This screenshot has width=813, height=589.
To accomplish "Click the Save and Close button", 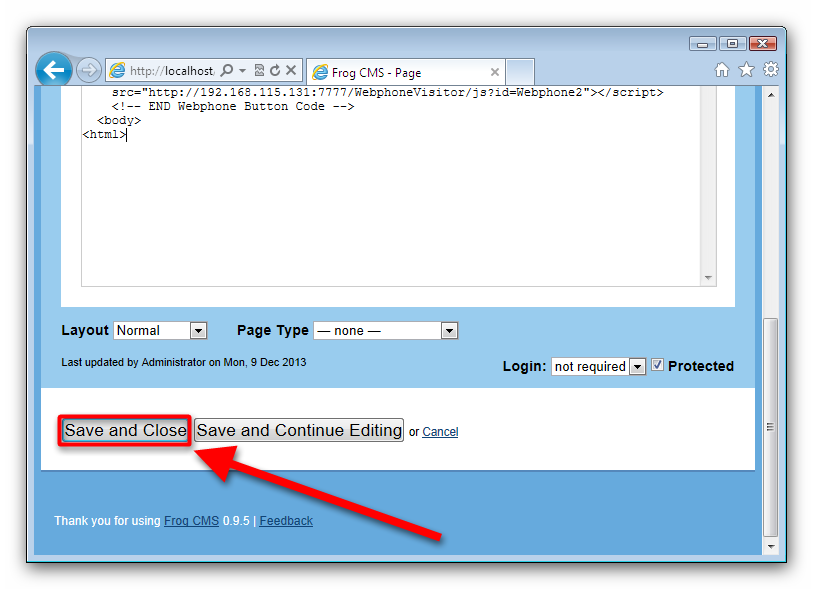I will click(x=125, y=430).
